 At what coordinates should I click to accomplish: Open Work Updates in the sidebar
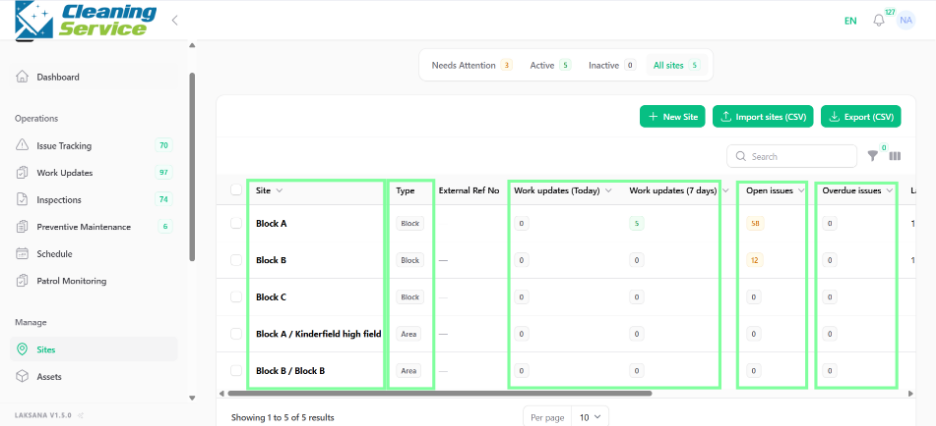[x=94, y=172]
